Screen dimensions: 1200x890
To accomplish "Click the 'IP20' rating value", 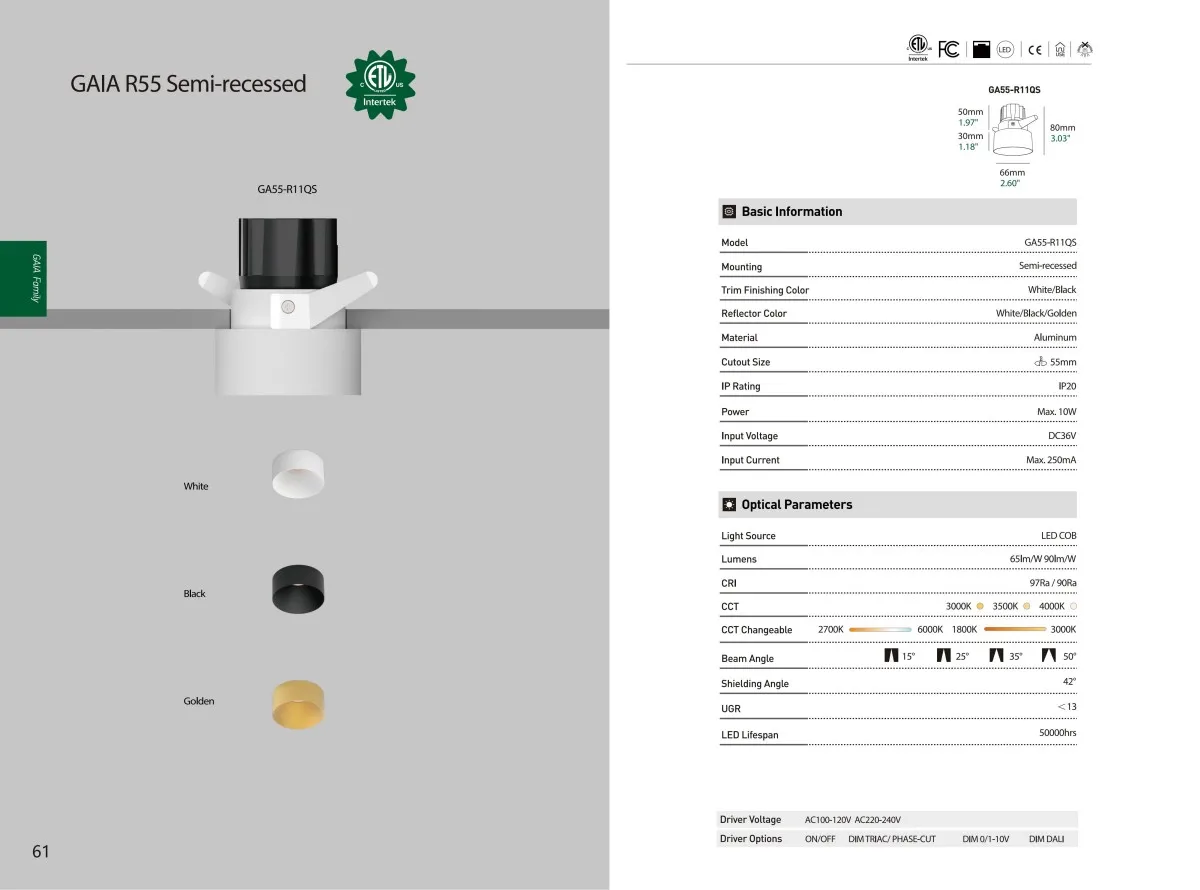I will click(1067, 386).
